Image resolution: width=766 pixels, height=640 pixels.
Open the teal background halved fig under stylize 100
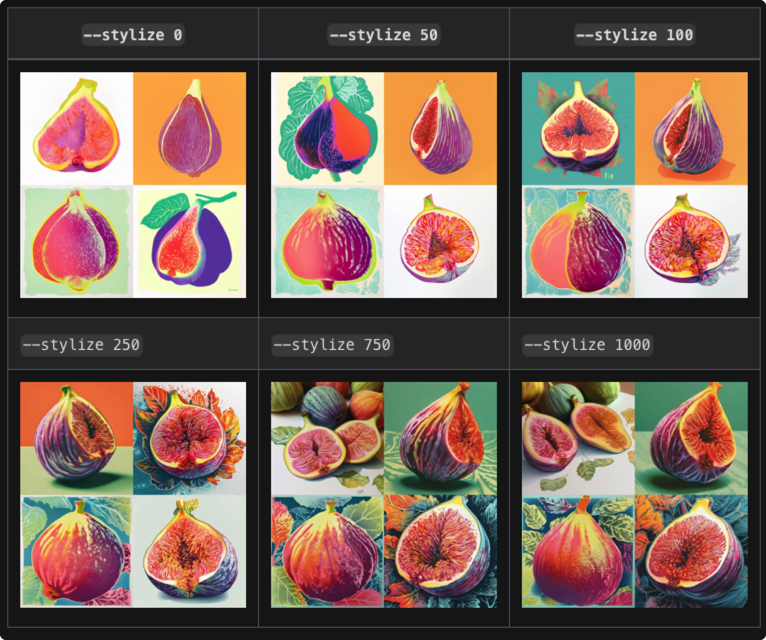pos(578,128)
